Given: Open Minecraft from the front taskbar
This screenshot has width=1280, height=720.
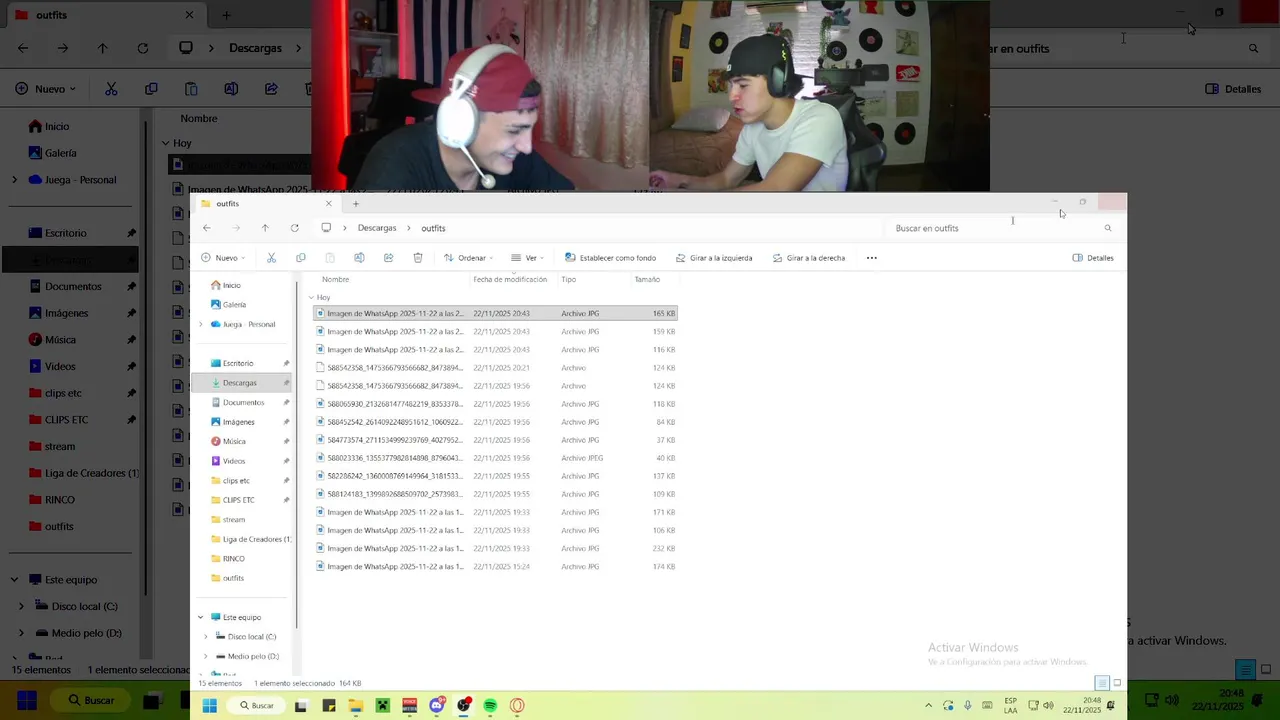Looking at the screenshot, I should pyautogui.click(x=382, y=706).
